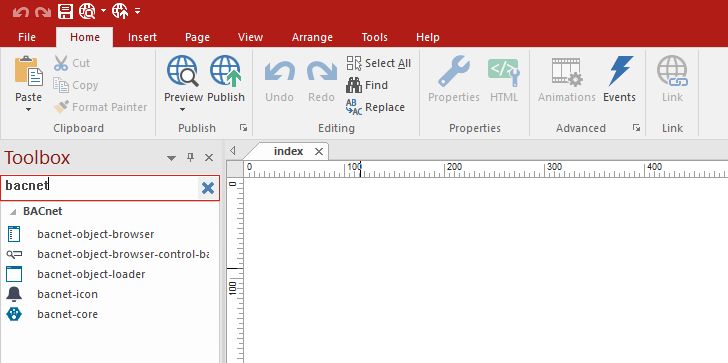This screenshot has width=728, height=363.
Task: Select bacnet-object-browser in Toolbox
Action: coord(96,234)
